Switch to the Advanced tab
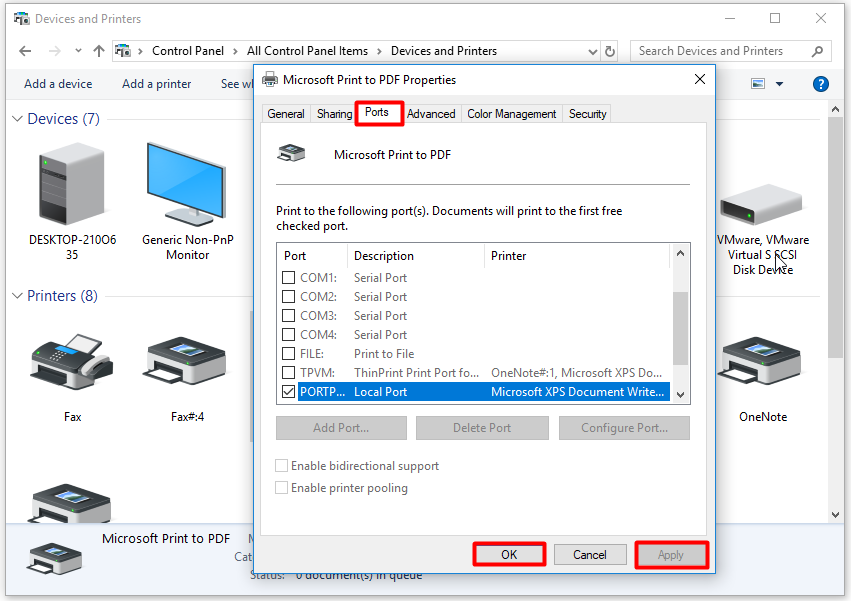The image size is (851, 601). pyautogui.click(x=431, y=114)
